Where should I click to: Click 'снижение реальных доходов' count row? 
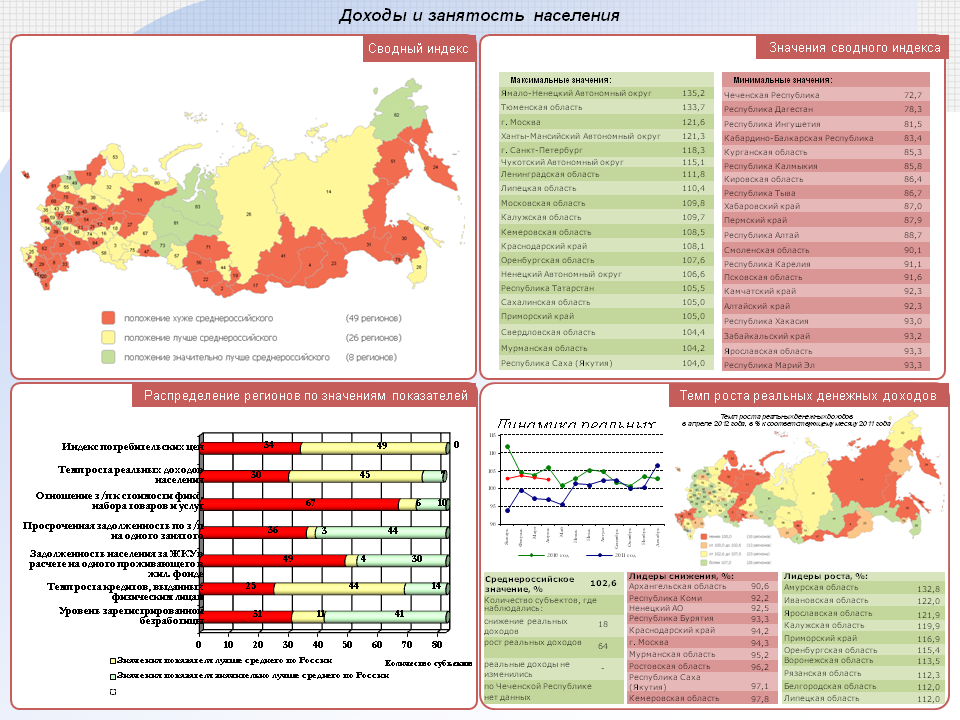coord(553,626)
